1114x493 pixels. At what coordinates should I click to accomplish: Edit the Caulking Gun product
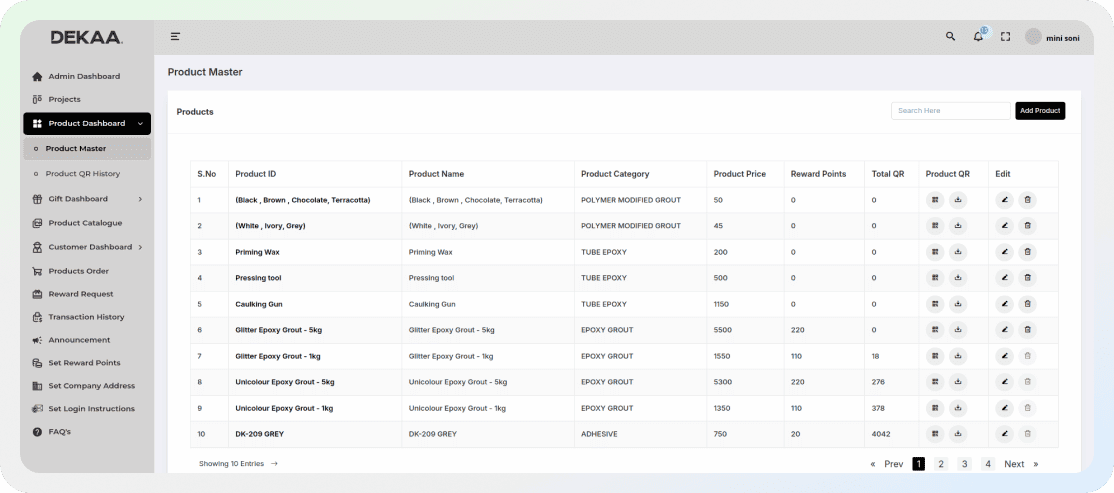coord(1004,304)
